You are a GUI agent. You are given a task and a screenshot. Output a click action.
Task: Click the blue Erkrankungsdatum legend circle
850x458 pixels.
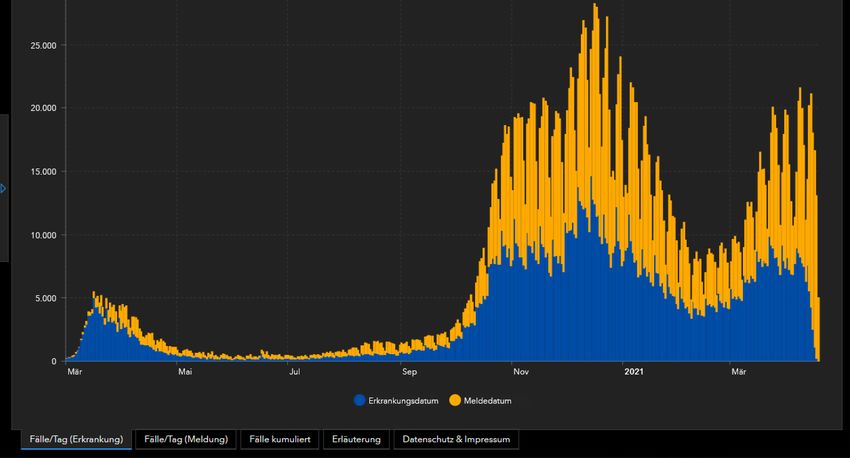pyautogui.click(x=359, y=400)
